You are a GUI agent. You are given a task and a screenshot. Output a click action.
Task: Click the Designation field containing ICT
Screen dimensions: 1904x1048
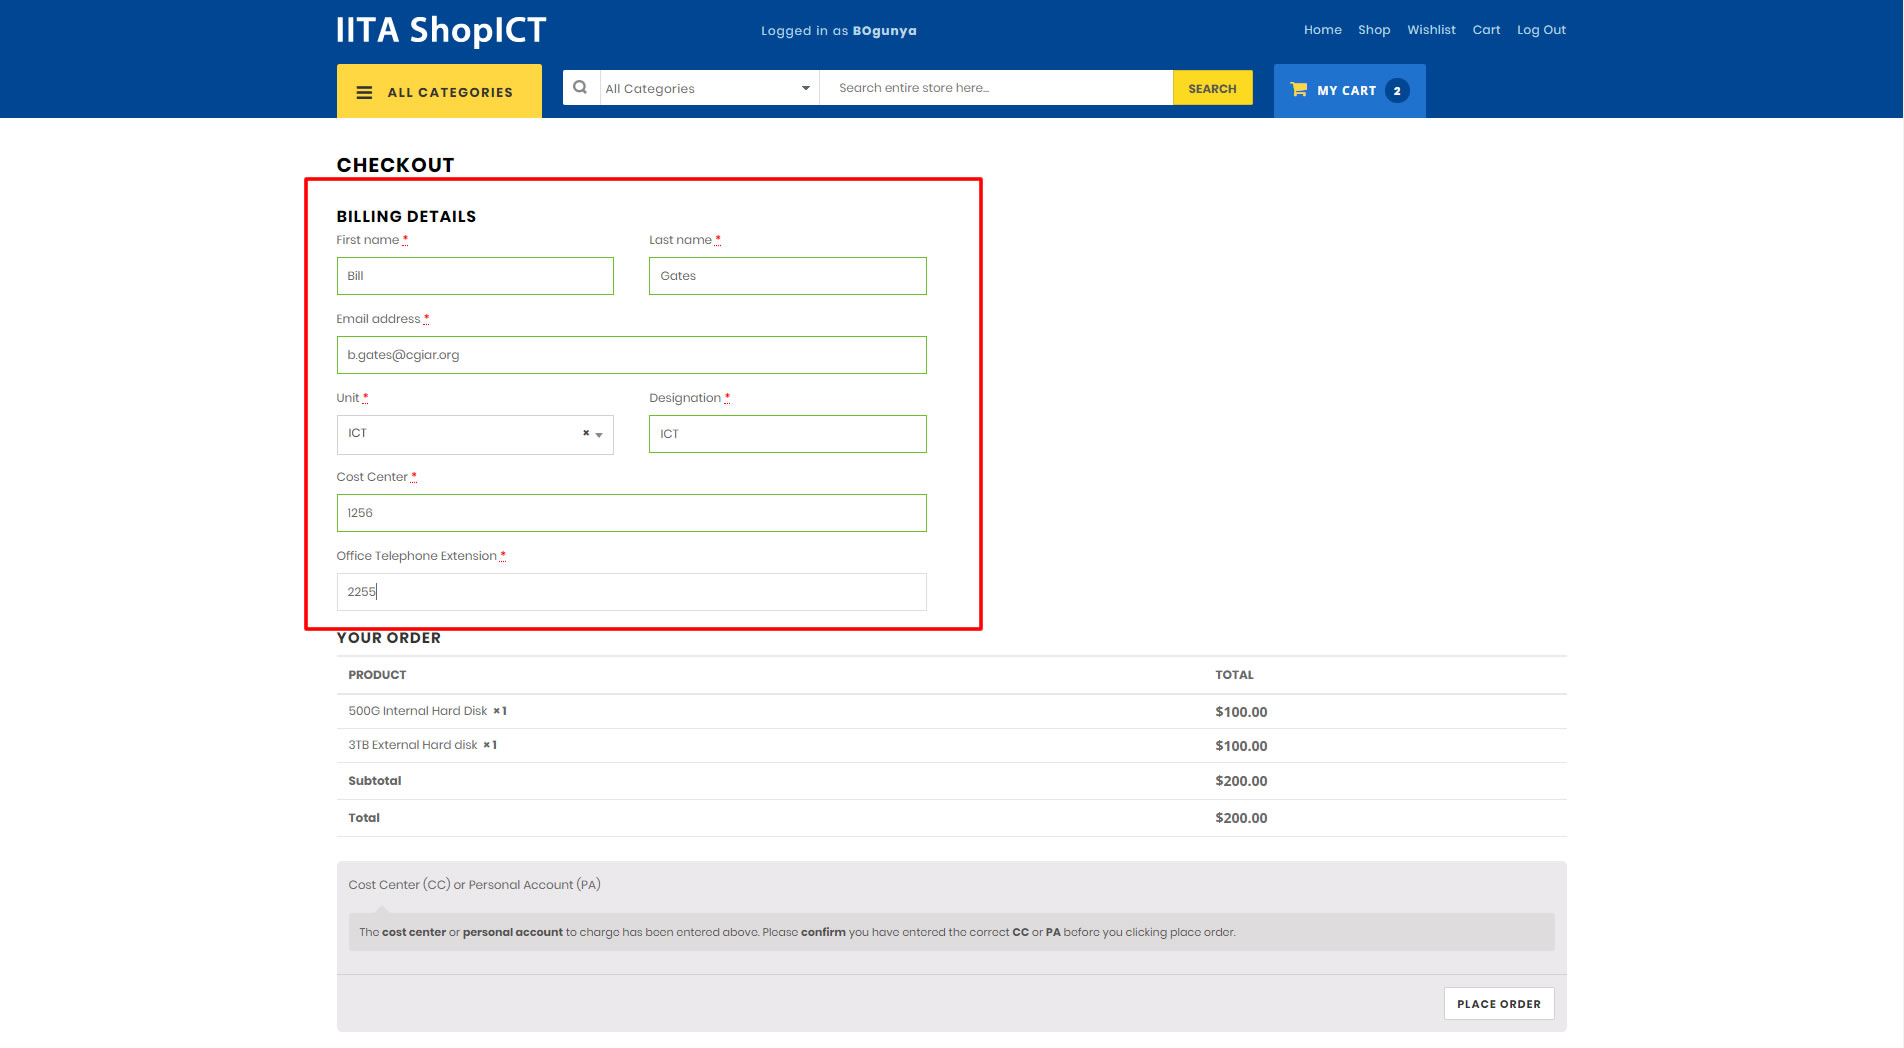pyautogui.click(x=787, y=434)
